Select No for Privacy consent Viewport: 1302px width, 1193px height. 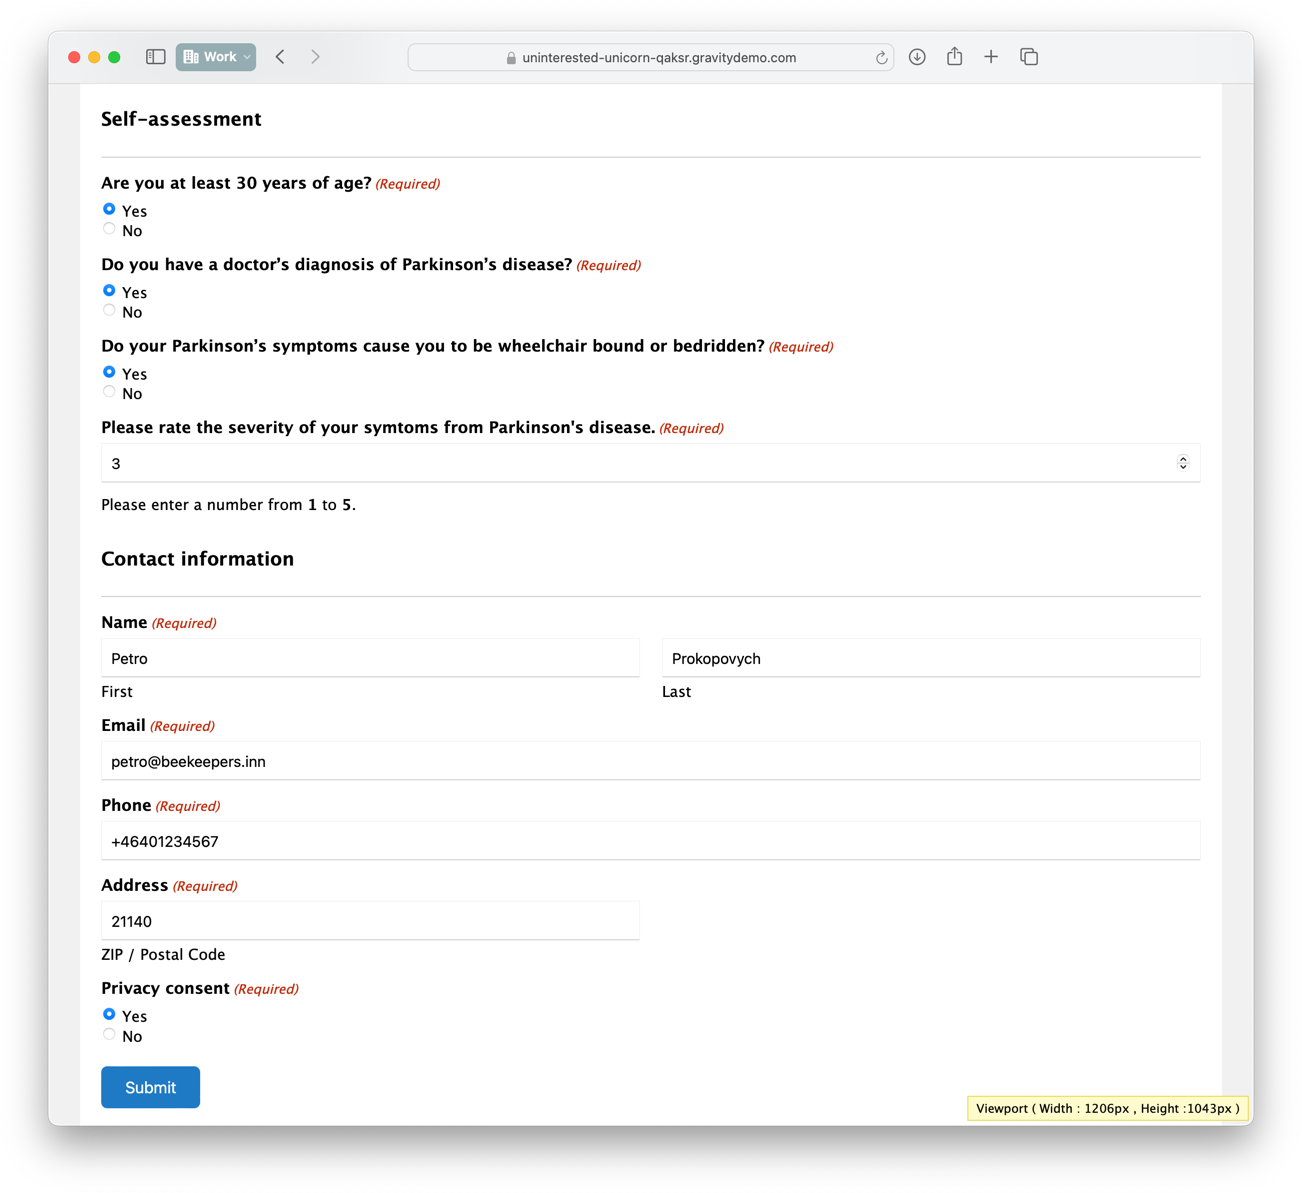(109, 1035)
